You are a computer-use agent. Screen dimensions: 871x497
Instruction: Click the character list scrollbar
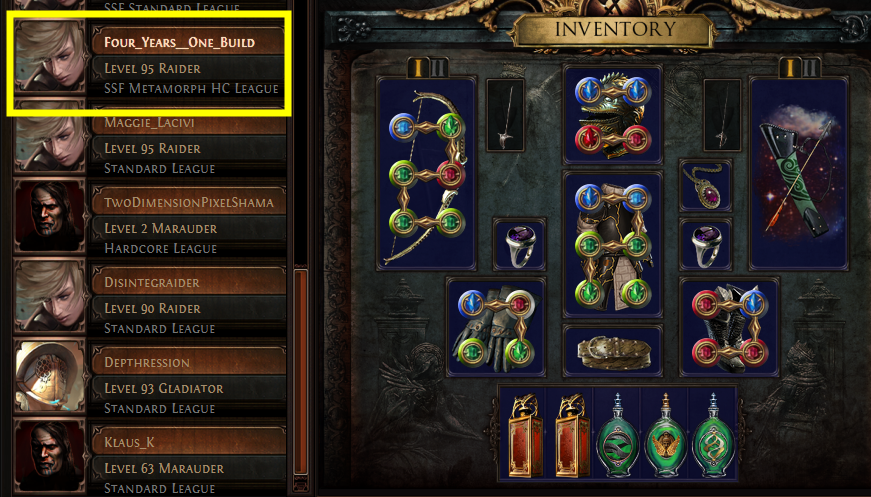(301, 371)
